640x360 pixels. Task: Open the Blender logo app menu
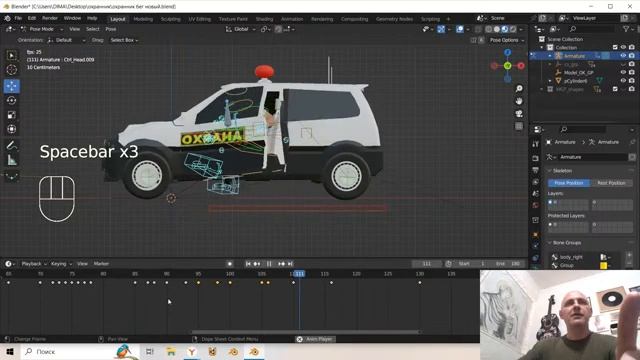point(7,18)
